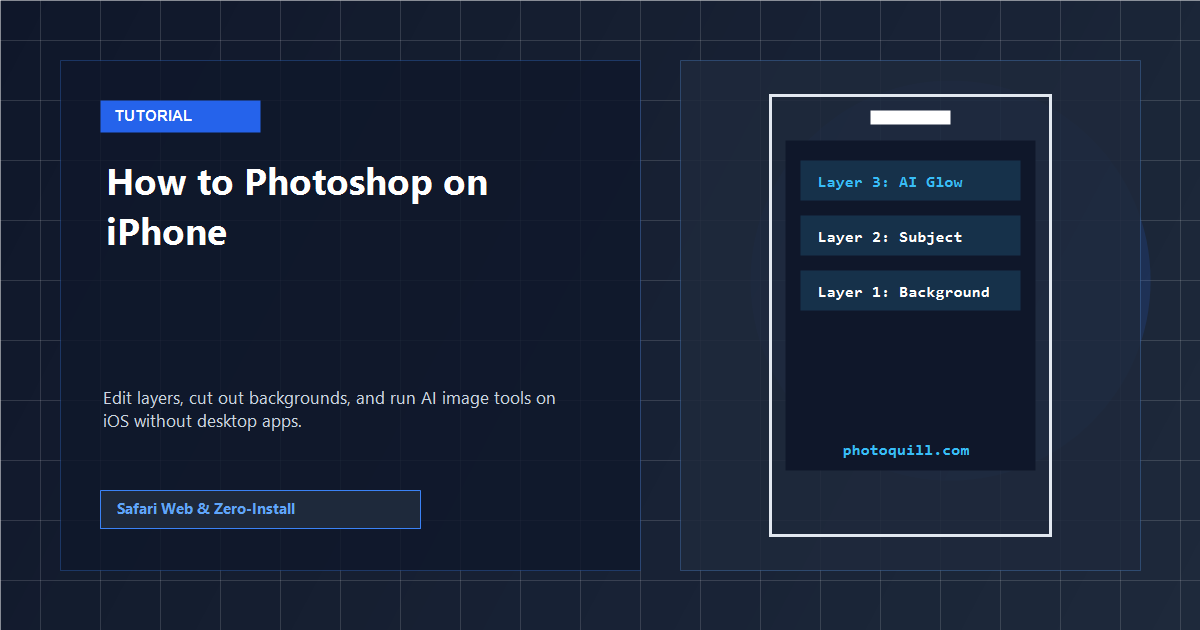Click the "How to Photoshop on iPhone" heading

[x=297, y=207]
